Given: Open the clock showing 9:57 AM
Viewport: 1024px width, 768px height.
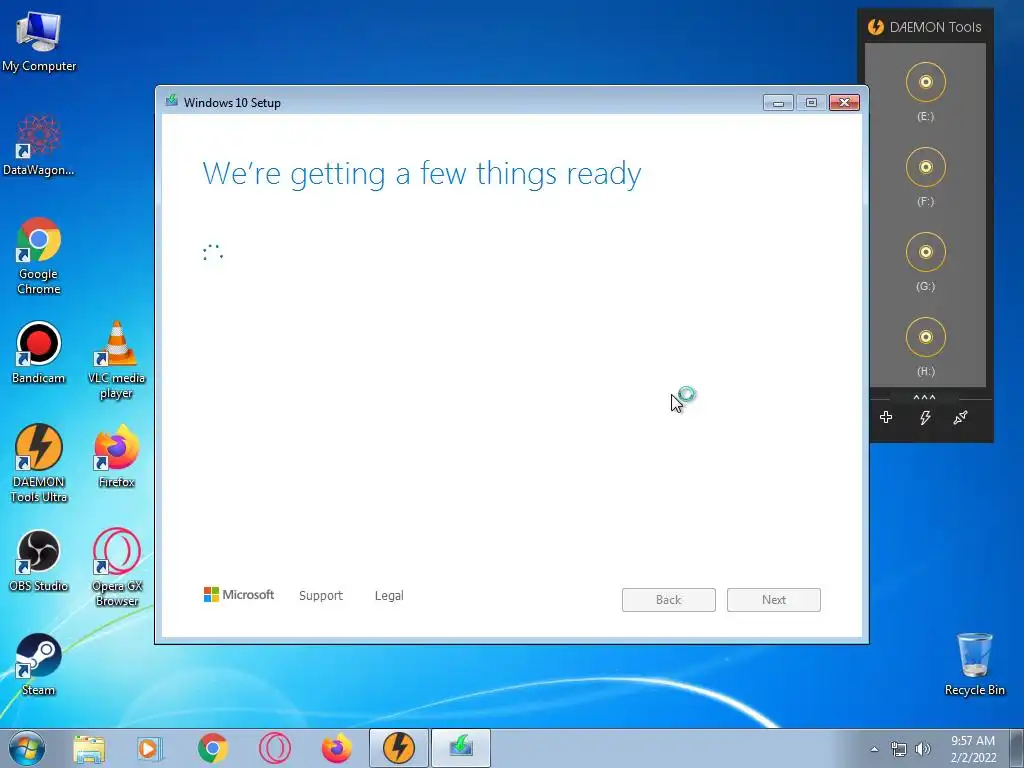Looking at the screenshot, I should [x=973, y=749].
